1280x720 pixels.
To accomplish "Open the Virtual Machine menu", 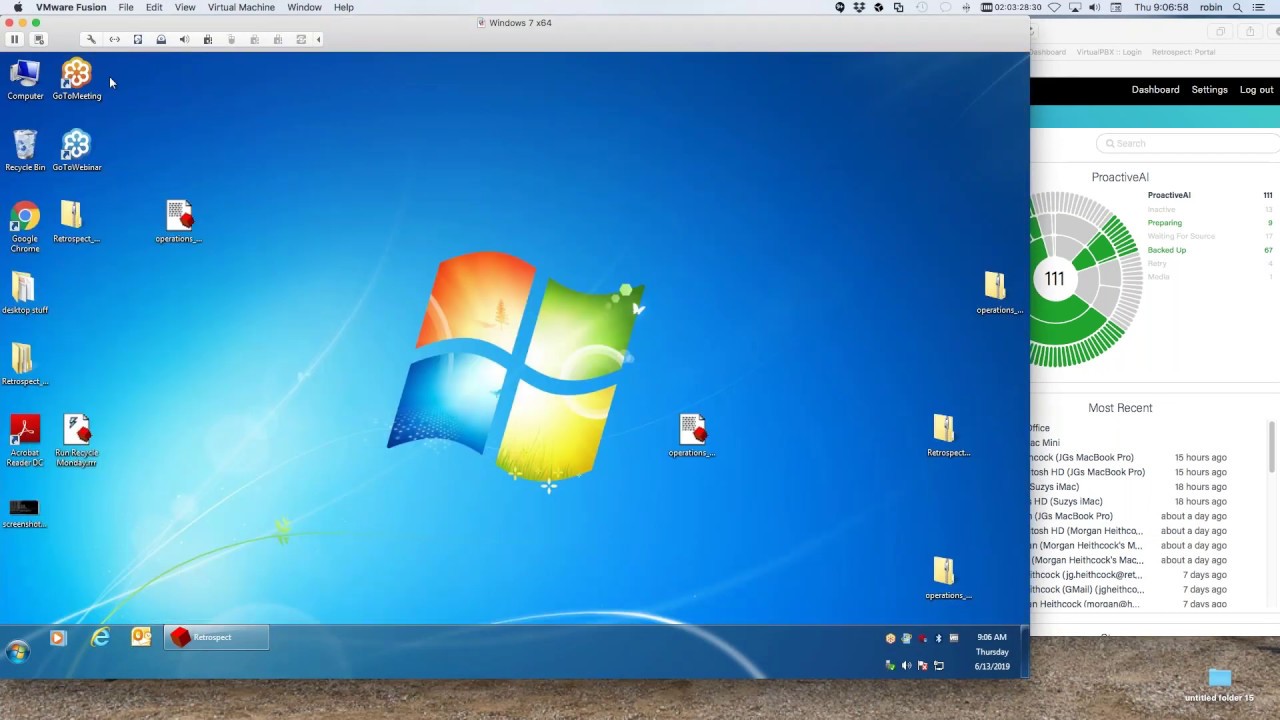I will 241,7.
